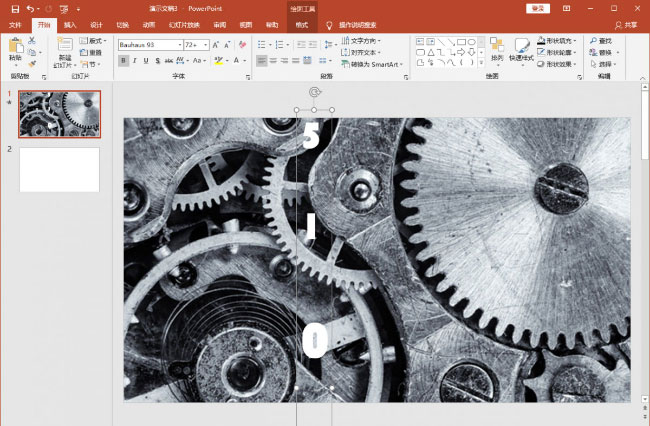Click the Paste (粘贴) icon
Image resolution: width=650 pixels, height=426 pixels.
pyautogui.click(x=15, y=48)
